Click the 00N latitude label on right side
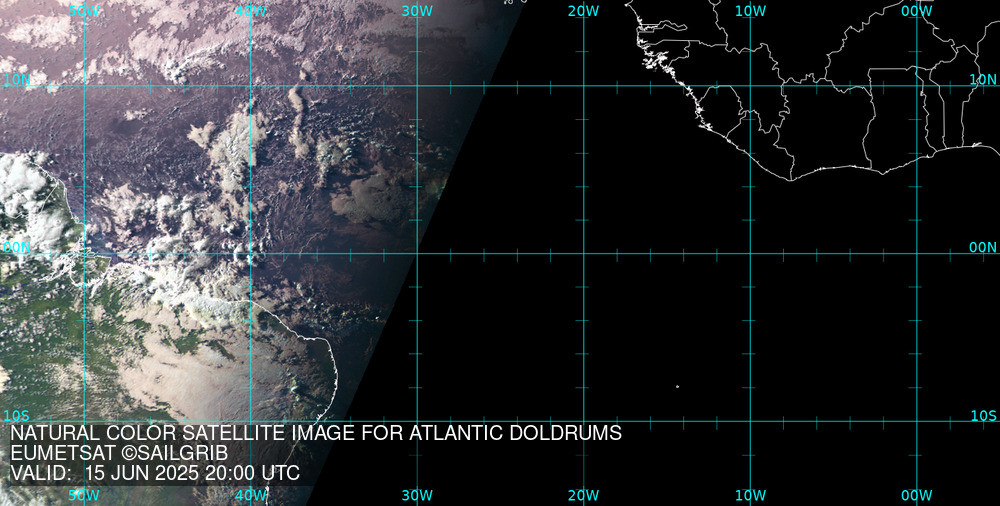1000x506 pixels. (983, 248)
